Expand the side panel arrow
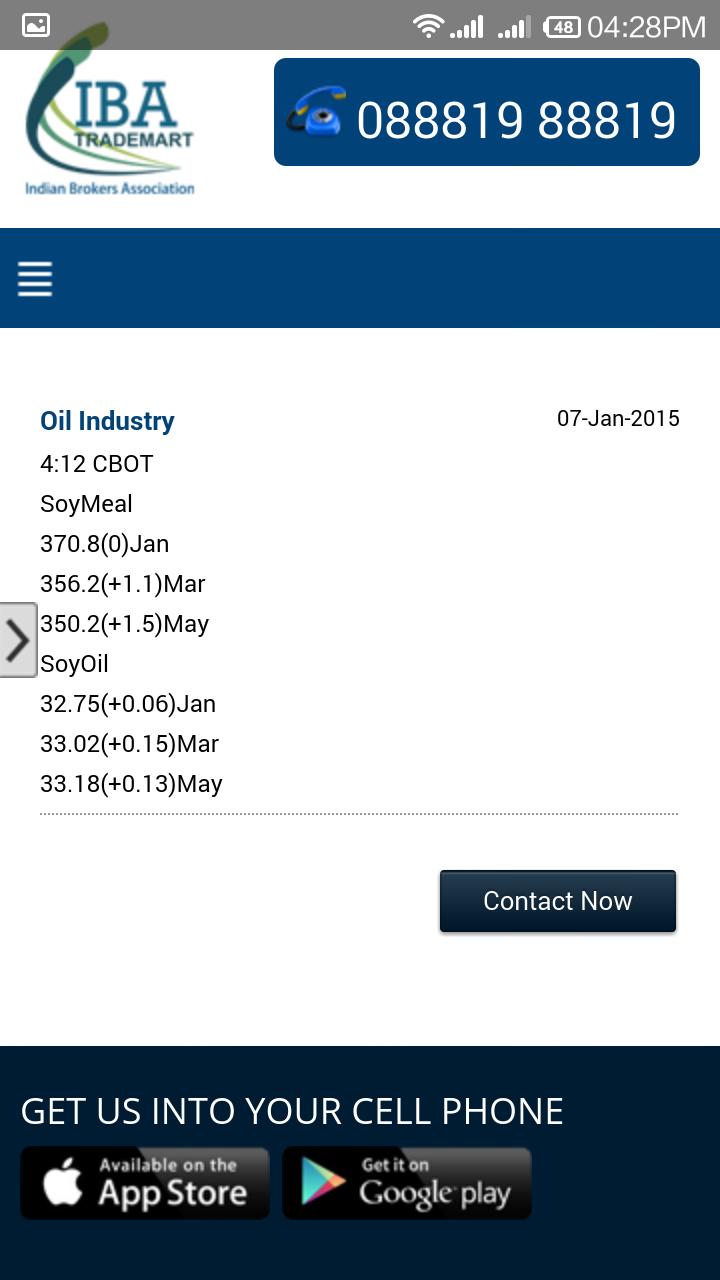This screenshot has width=720, height=1280. [x=17, y=640]
